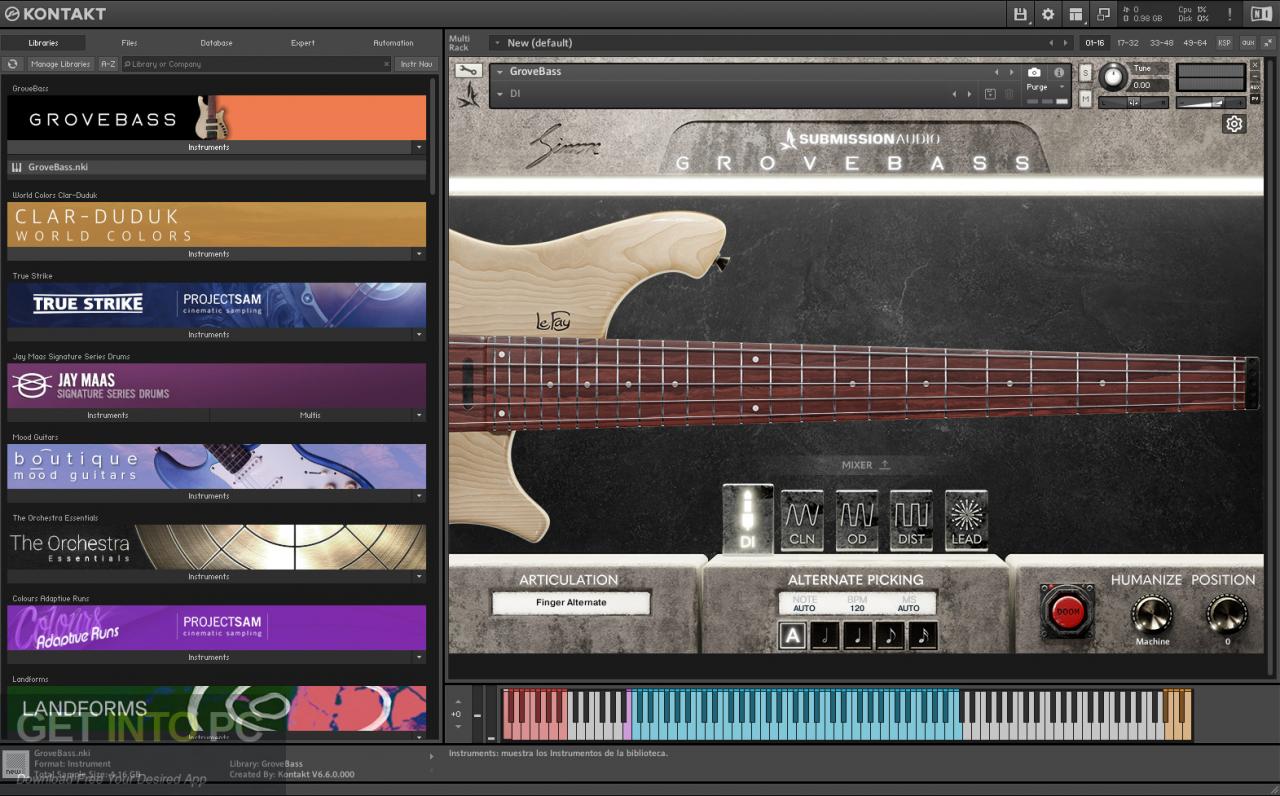Toggle the PV button on instrument header
The height and width of the screenshot is (796, 1280).
[x=1255, y=100]
